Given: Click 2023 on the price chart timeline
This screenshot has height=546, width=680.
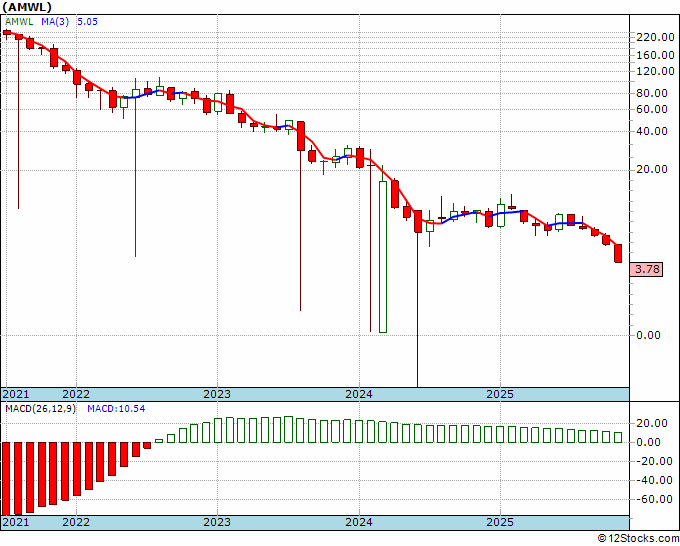Looking at the screenshot, I should pos(217,394).
